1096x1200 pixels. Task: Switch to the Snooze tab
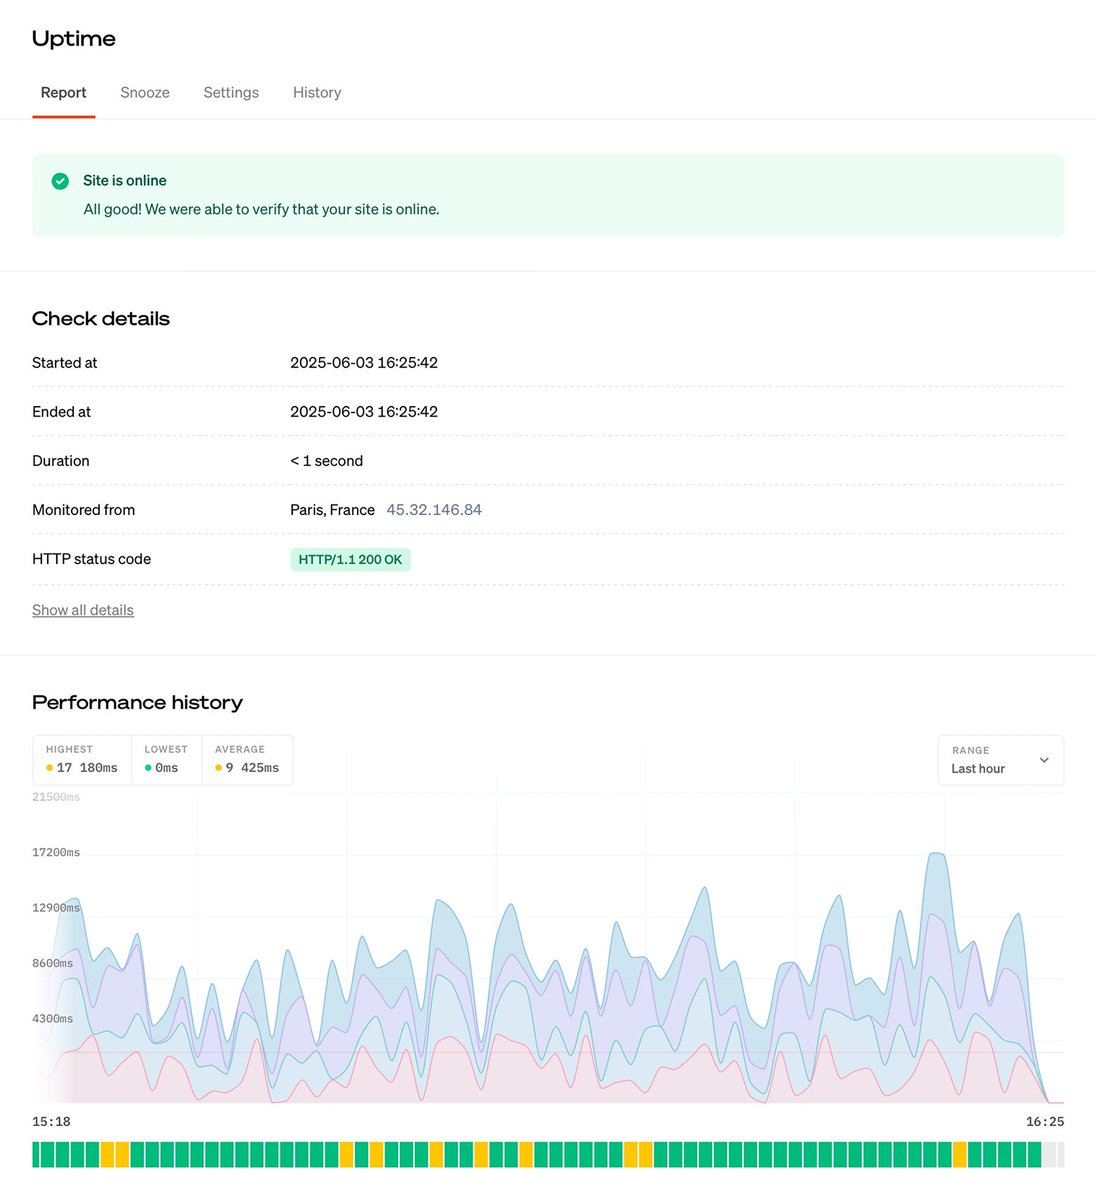145,93
